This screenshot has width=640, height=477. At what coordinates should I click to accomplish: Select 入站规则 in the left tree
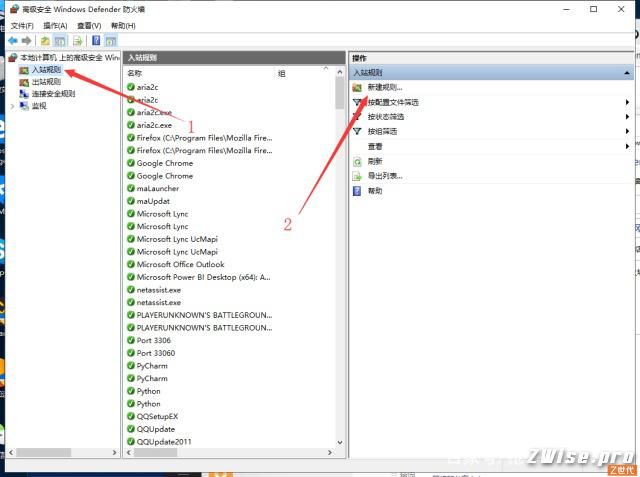click(47, 70)
